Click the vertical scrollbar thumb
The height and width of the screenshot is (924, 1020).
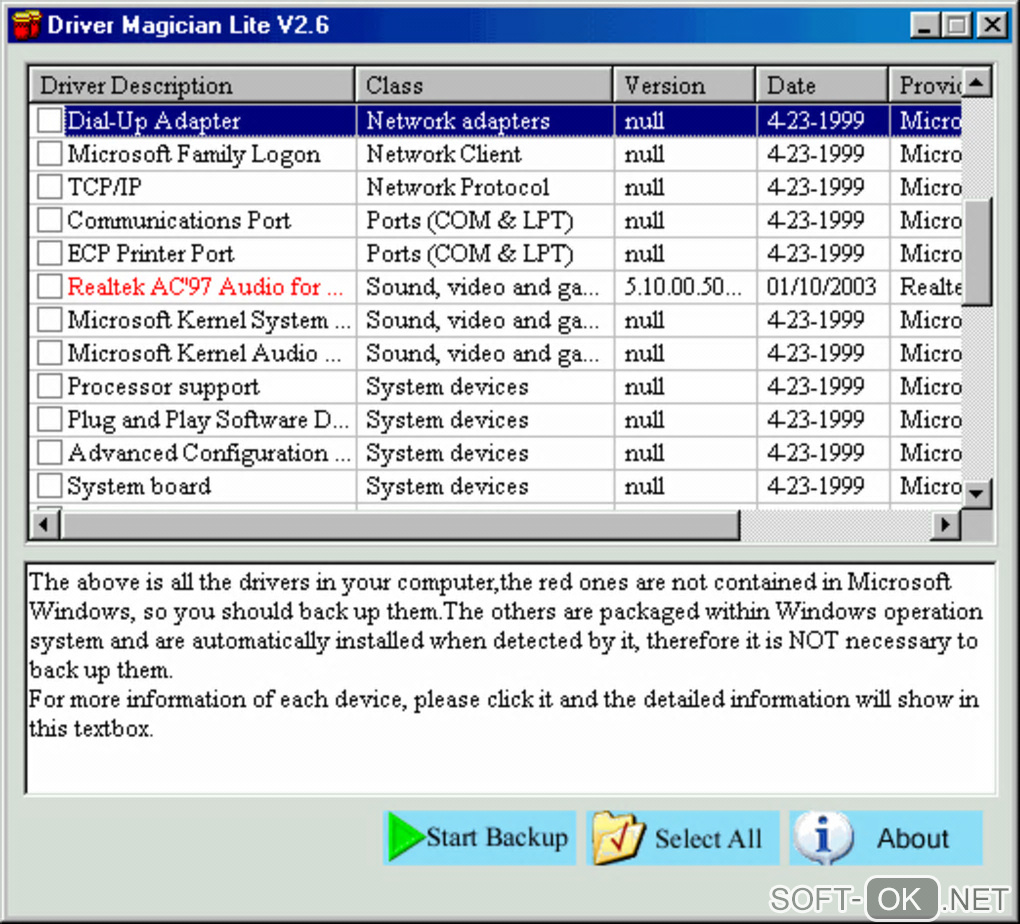click(976, 251)
